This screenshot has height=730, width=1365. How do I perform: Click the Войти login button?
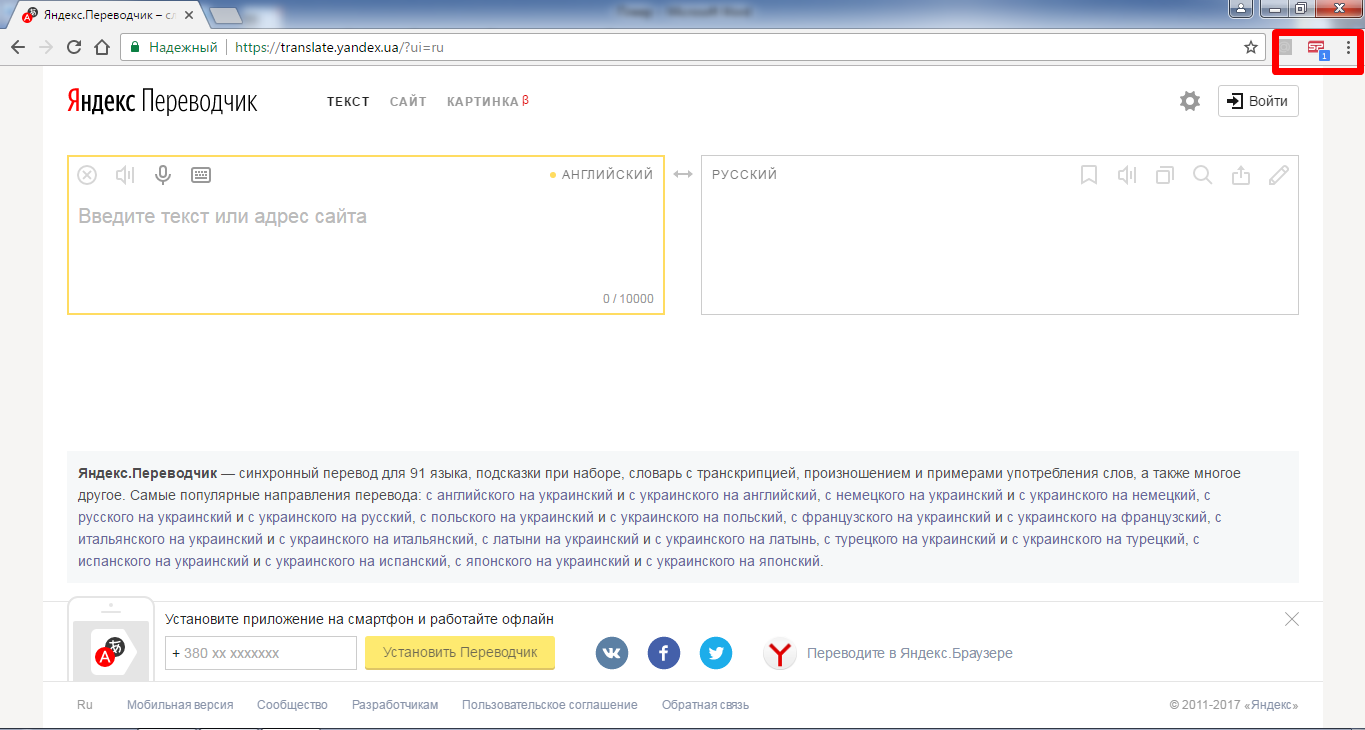point(1258,101)
